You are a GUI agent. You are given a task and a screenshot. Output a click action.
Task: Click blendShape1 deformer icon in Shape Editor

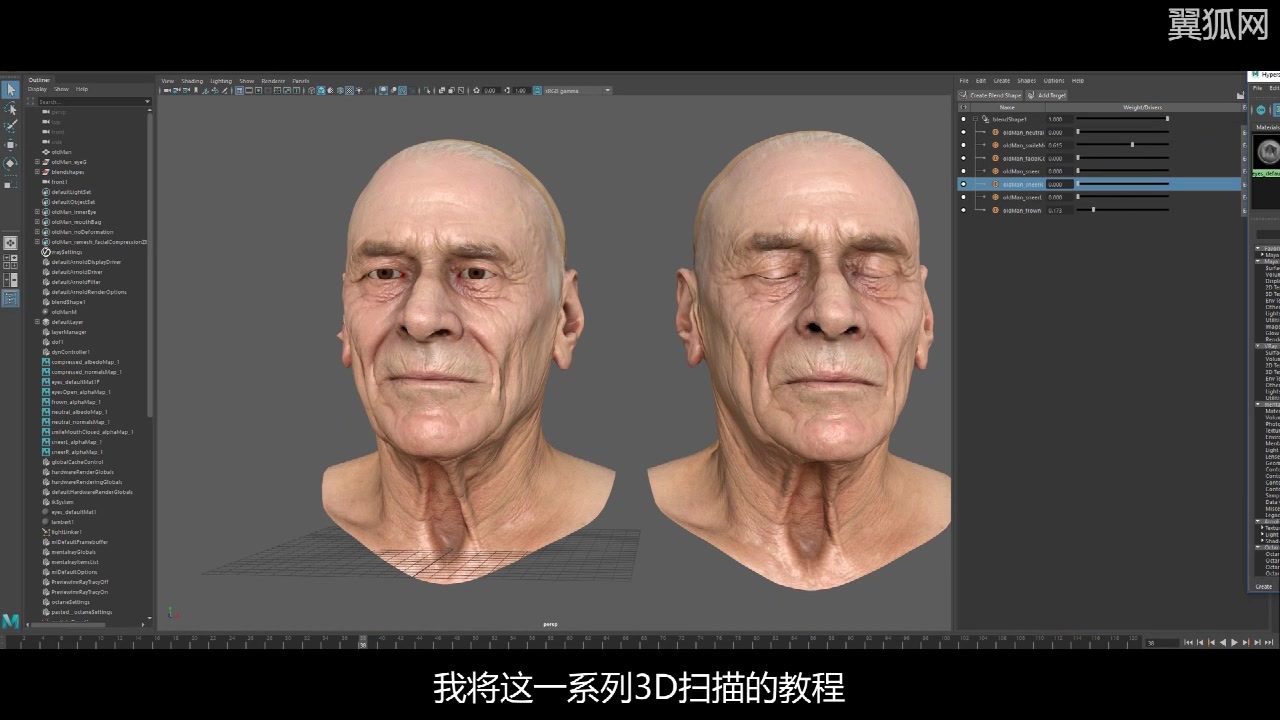(985, 119)
